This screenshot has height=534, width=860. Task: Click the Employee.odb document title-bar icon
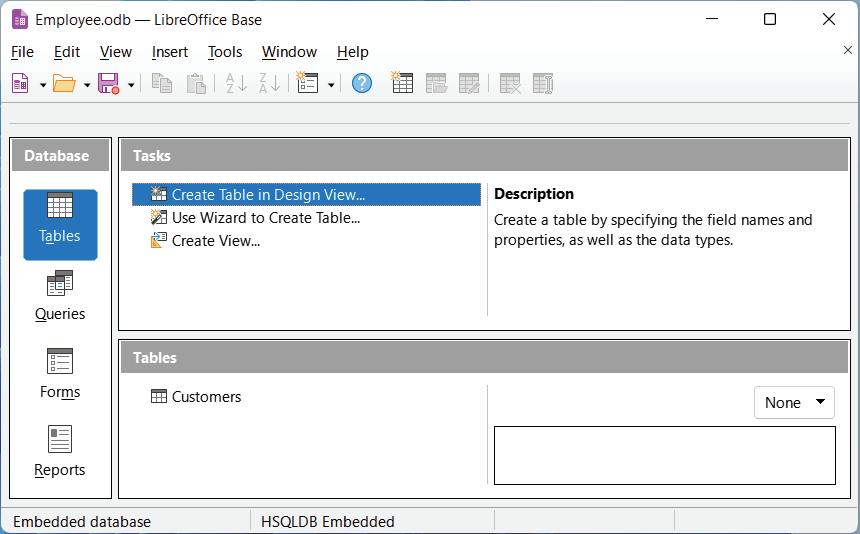coord(20,19)
